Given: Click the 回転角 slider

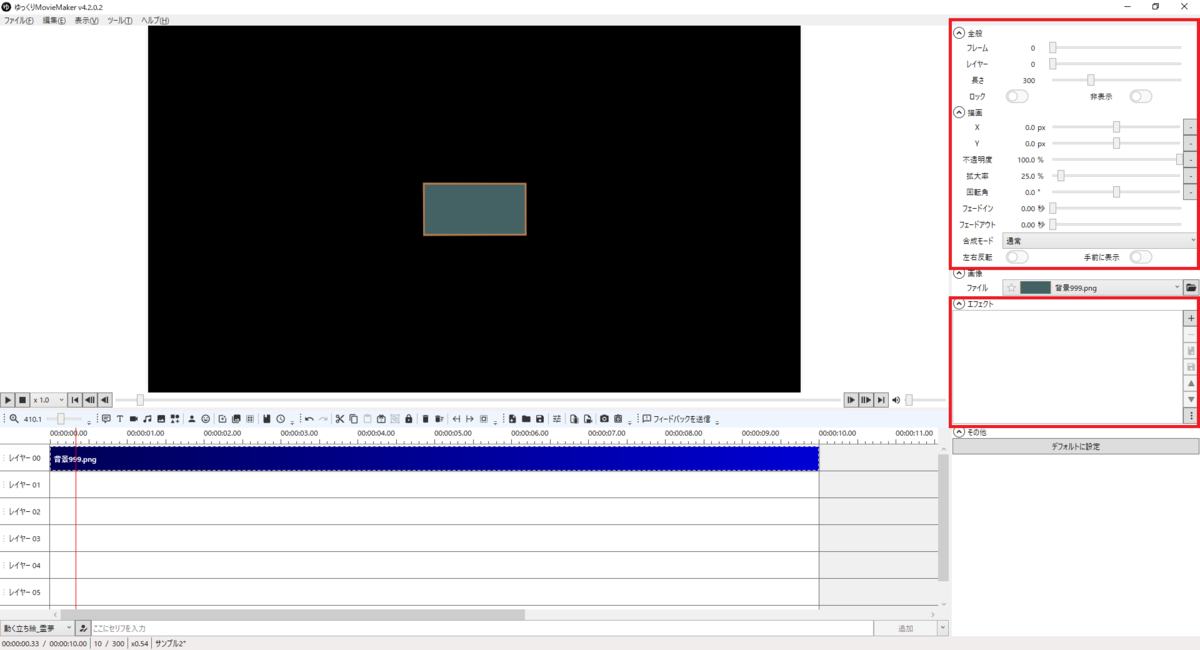Looking at the screenshot, I should tap(1116, 192).
